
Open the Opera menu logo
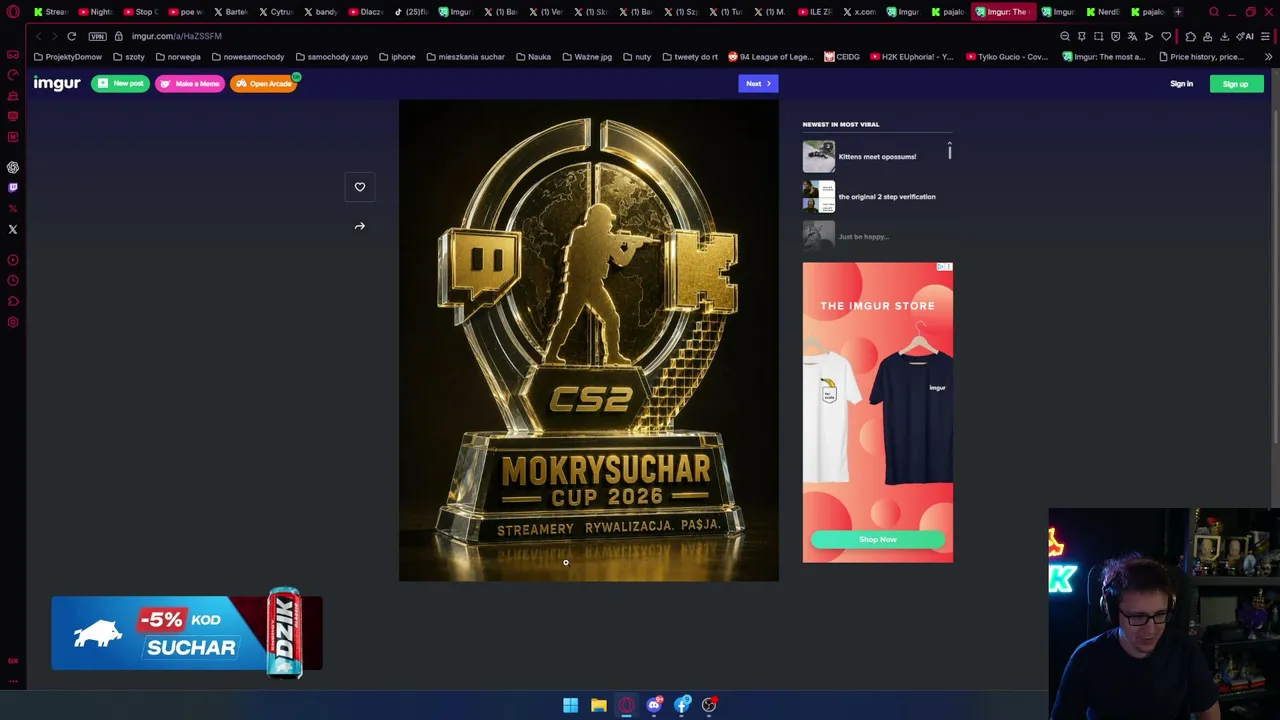point(13,12)
